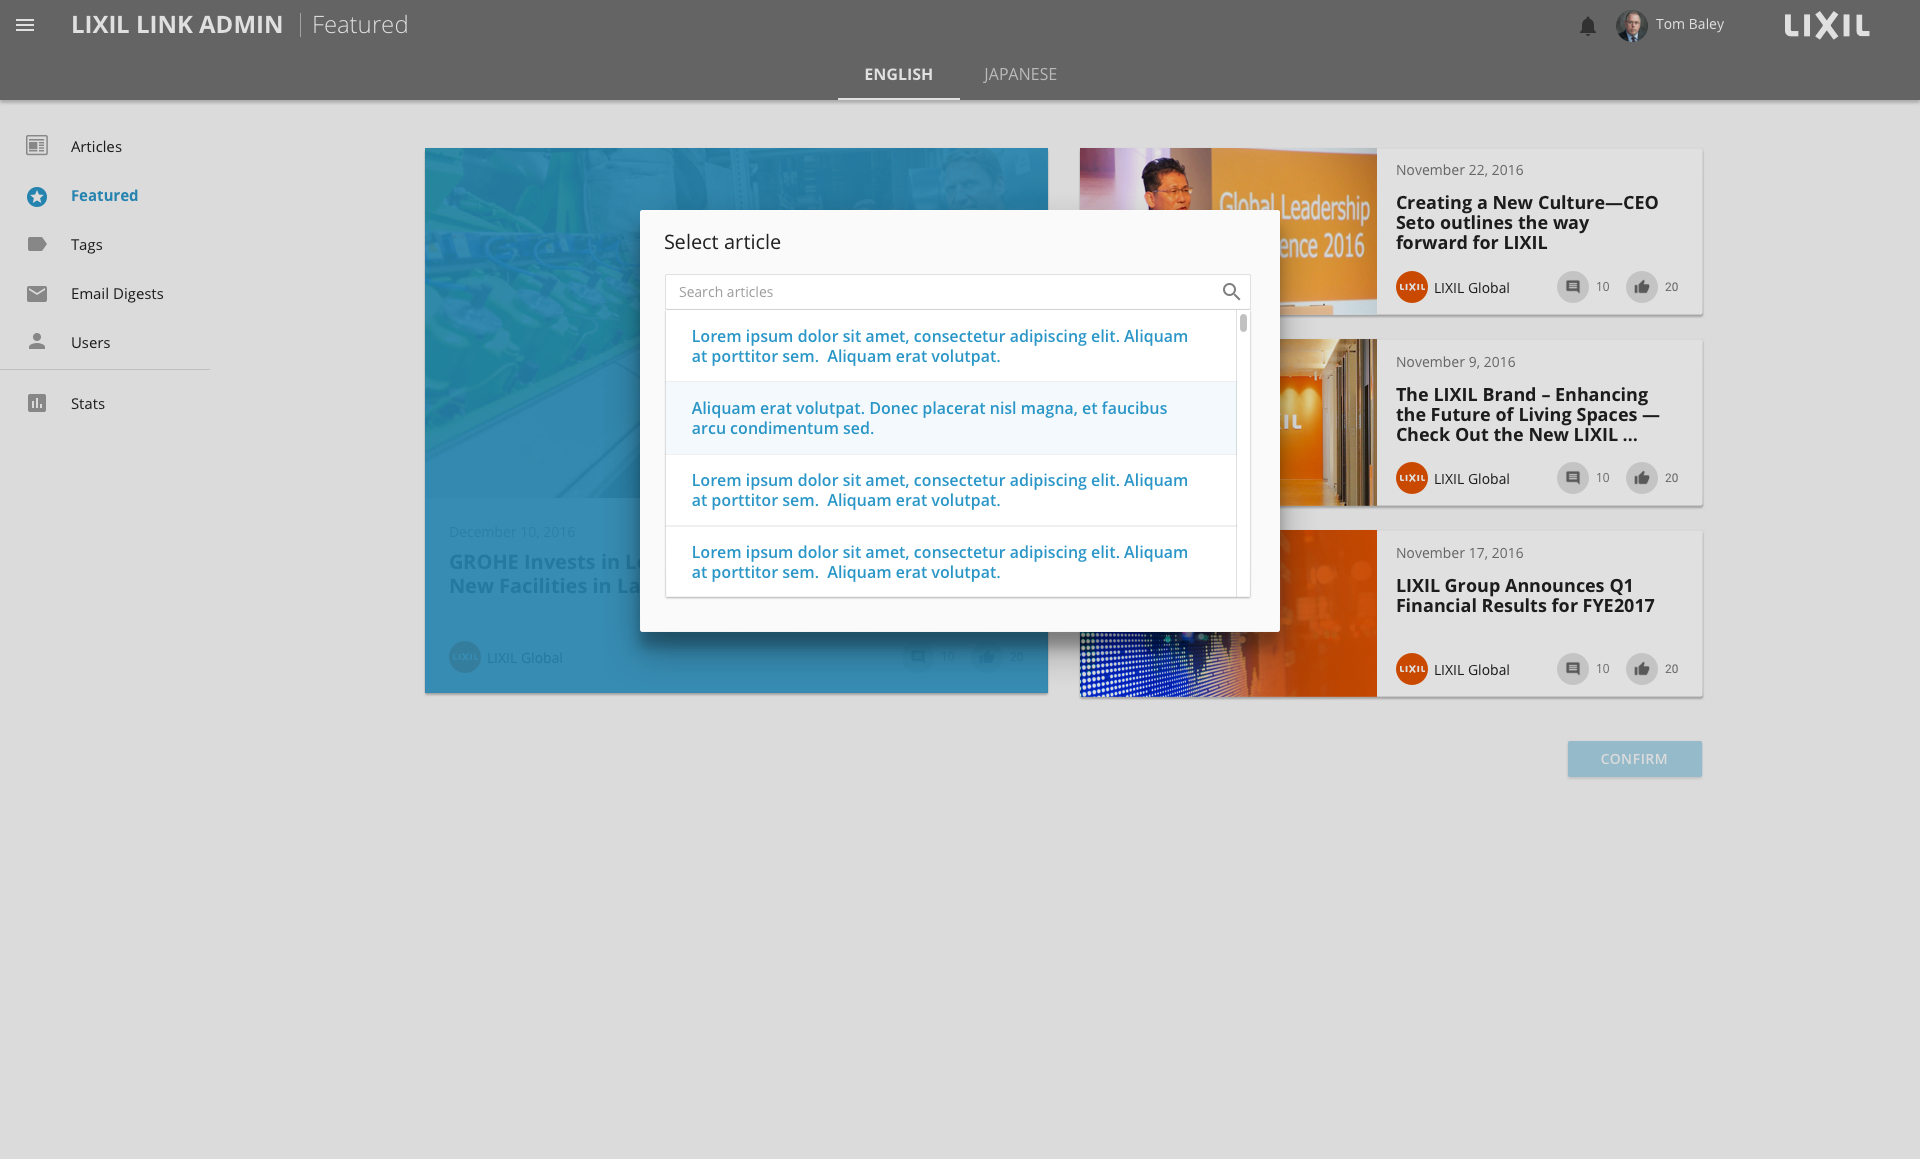Click like icon on The LIXIL Brand card
1920x1159 pixels.
click(1642, 478)
